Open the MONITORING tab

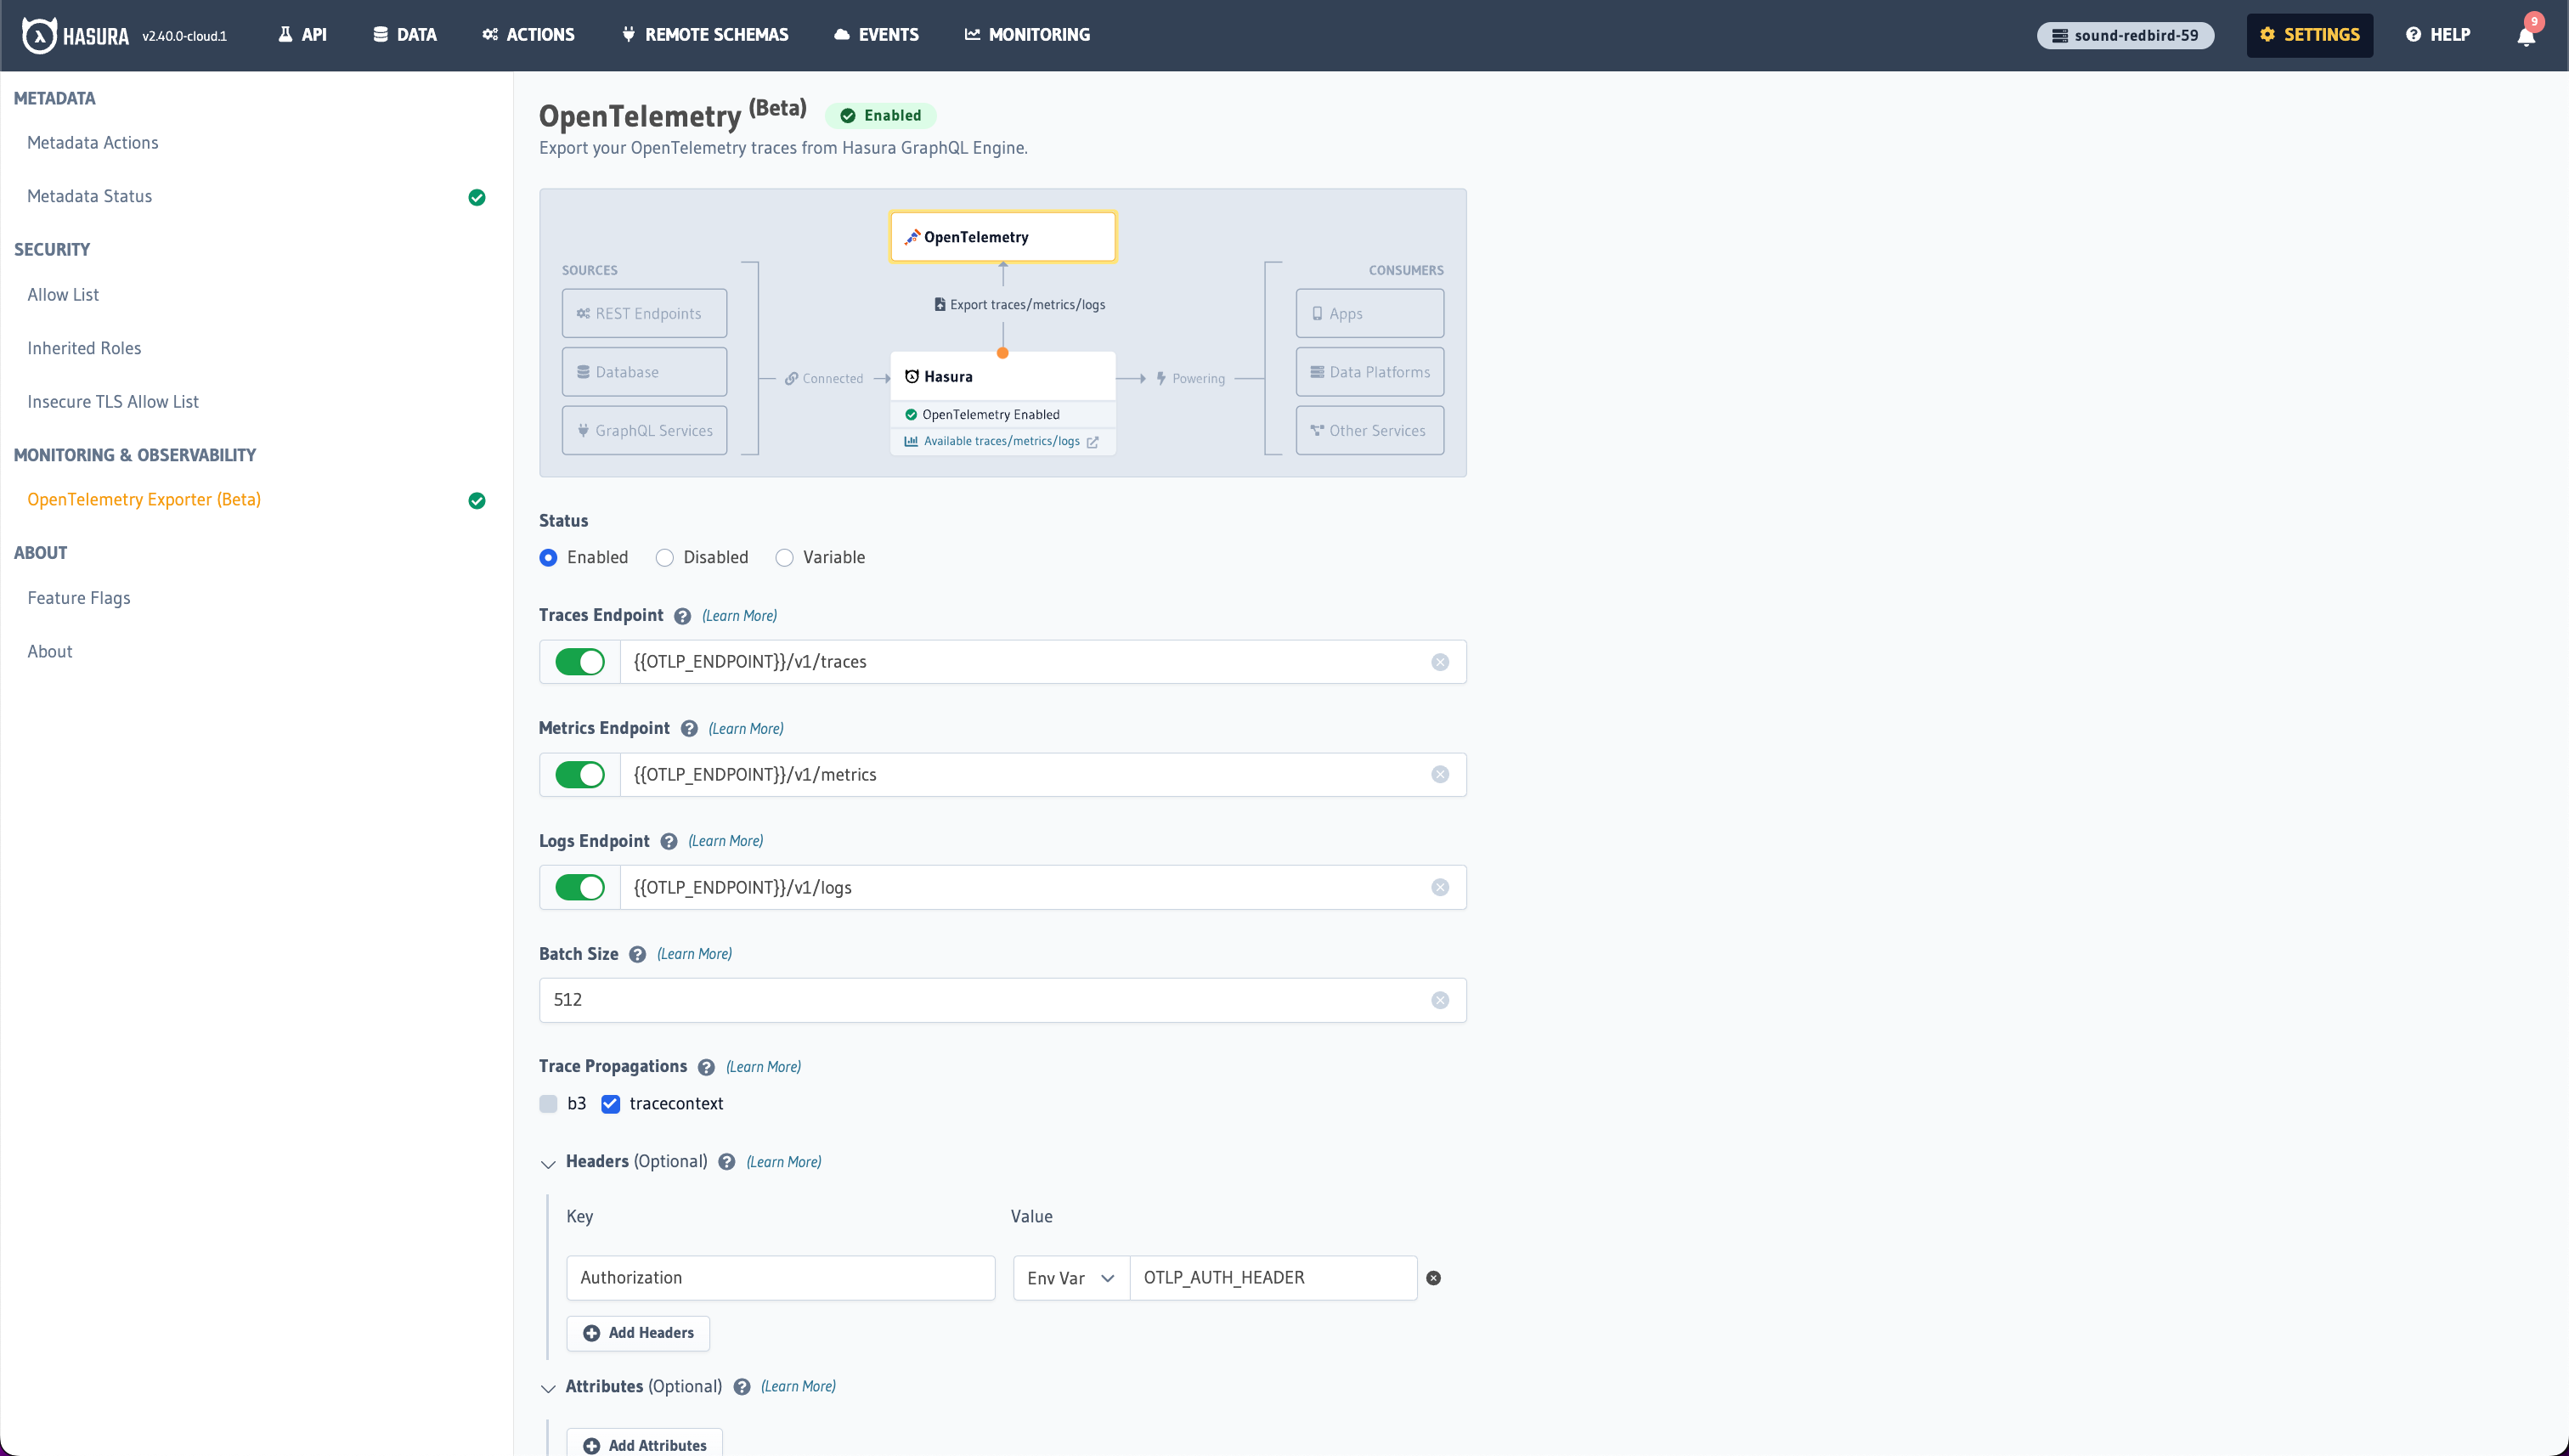[x=1027, y=35]
